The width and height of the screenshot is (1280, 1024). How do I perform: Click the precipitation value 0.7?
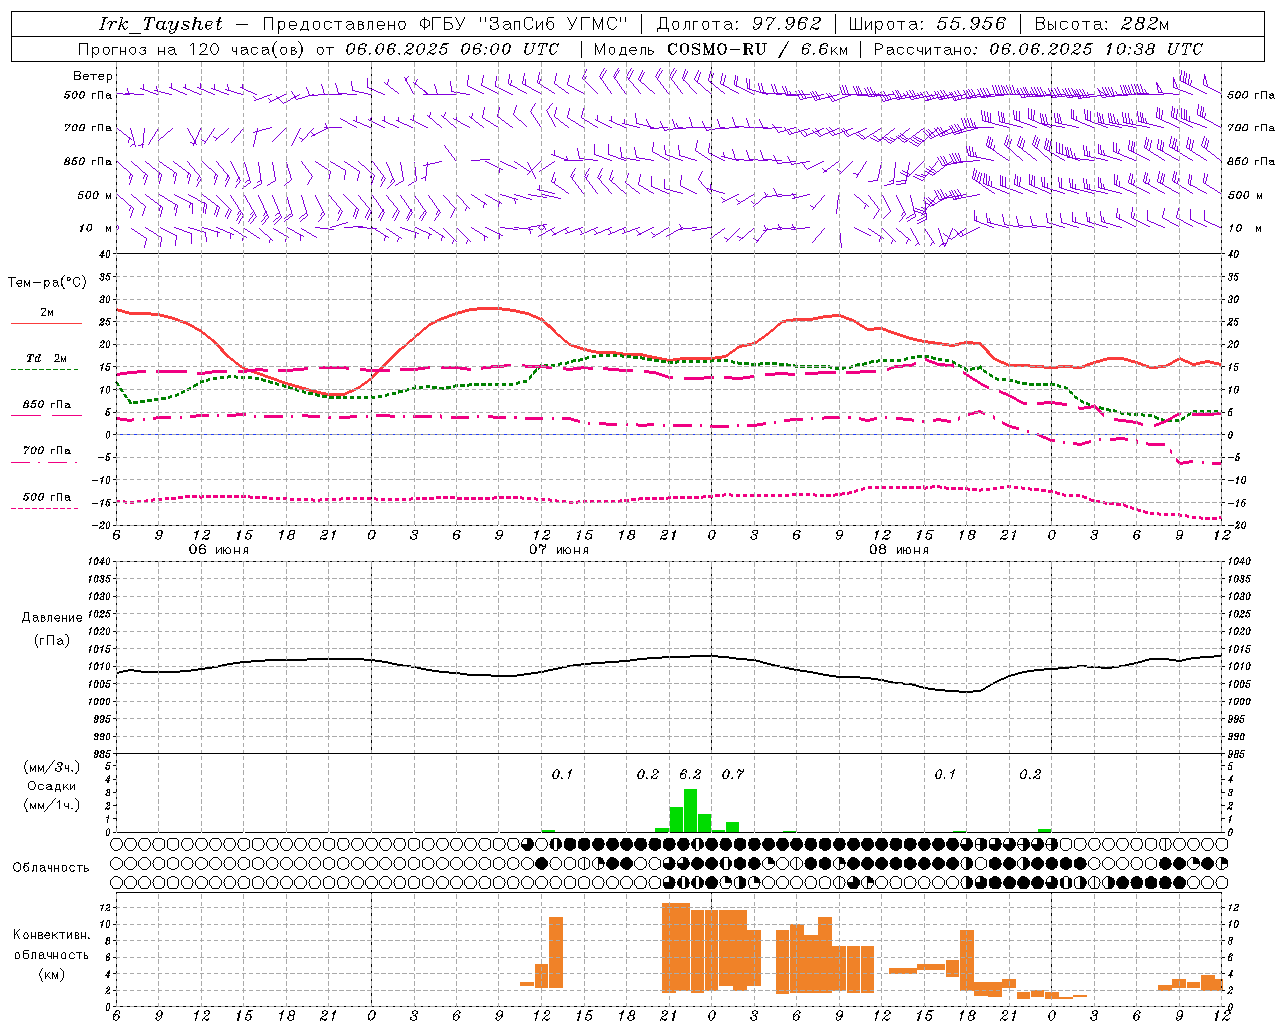point(733,774)
